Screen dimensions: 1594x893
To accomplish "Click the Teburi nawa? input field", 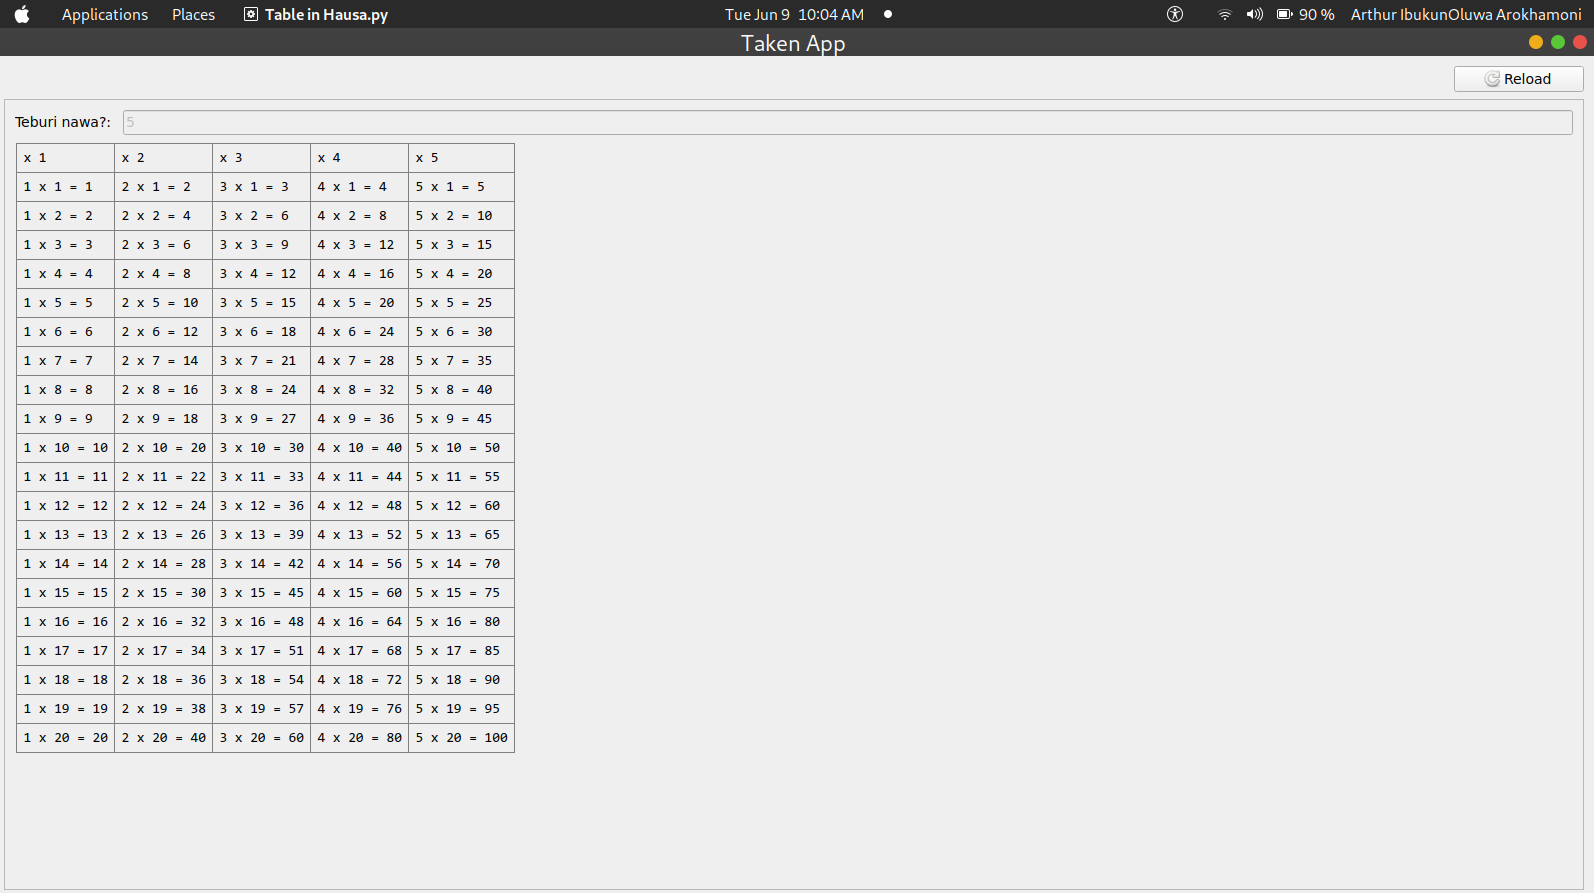I will (x=847, y=122).
